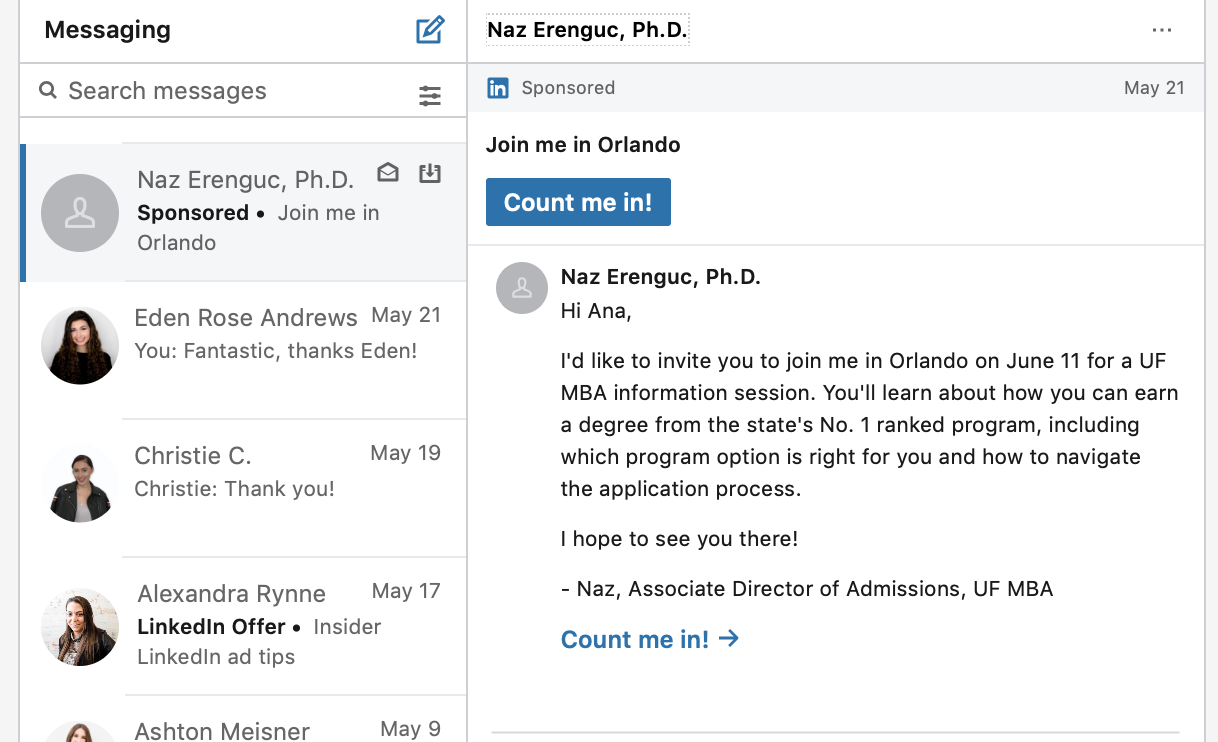The image size is (1218, 742).
Task: Click the search magnifier icon
Action: [x=48, y=91]
